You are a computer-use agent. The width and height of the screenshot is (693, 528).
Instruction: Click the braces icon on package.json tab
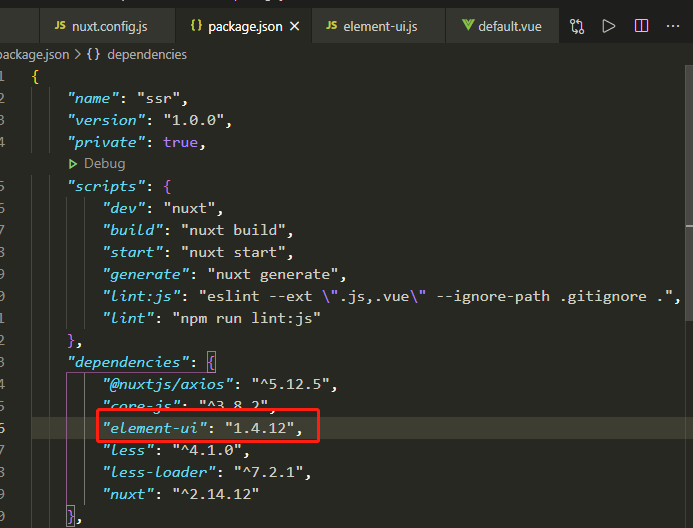point(196,26)
